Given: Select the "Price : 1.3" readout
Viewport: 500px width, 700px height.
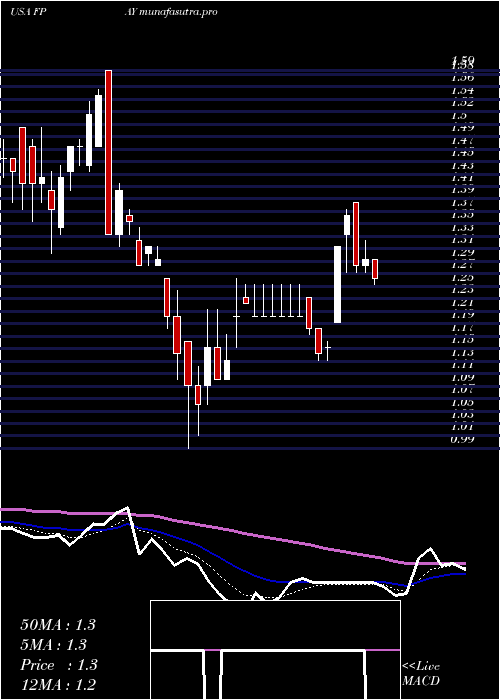Looking at the screenshot, I should point(58,665).
